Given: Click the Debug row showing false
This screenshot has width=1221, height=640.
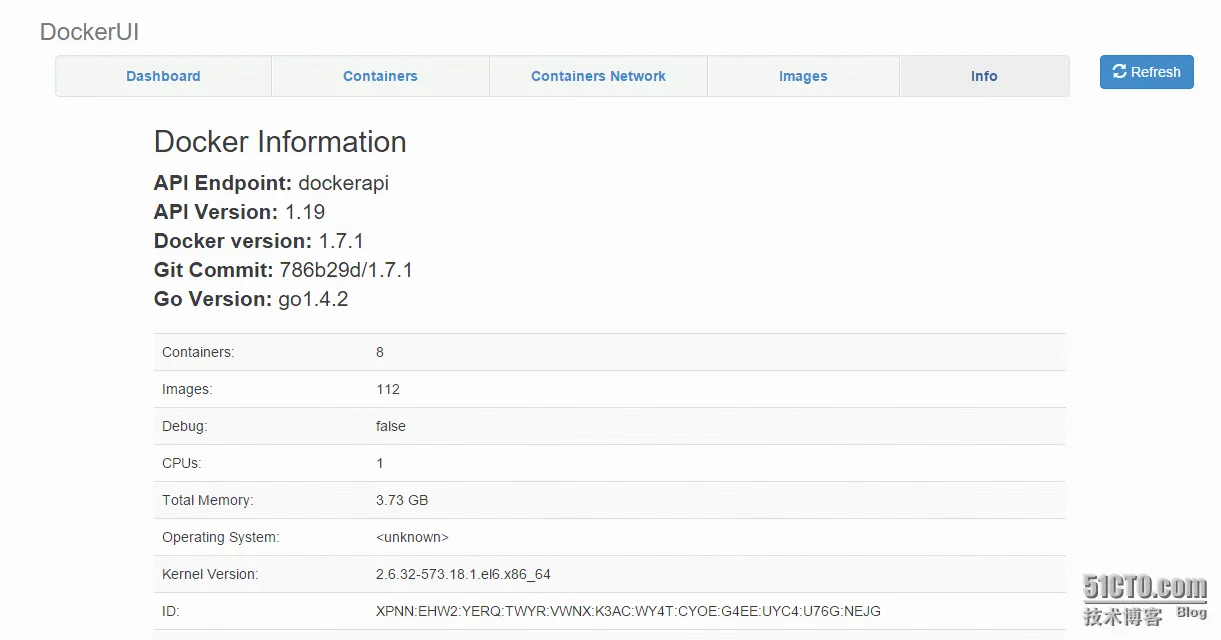Looking at the screenshot, I should (390, 426).
